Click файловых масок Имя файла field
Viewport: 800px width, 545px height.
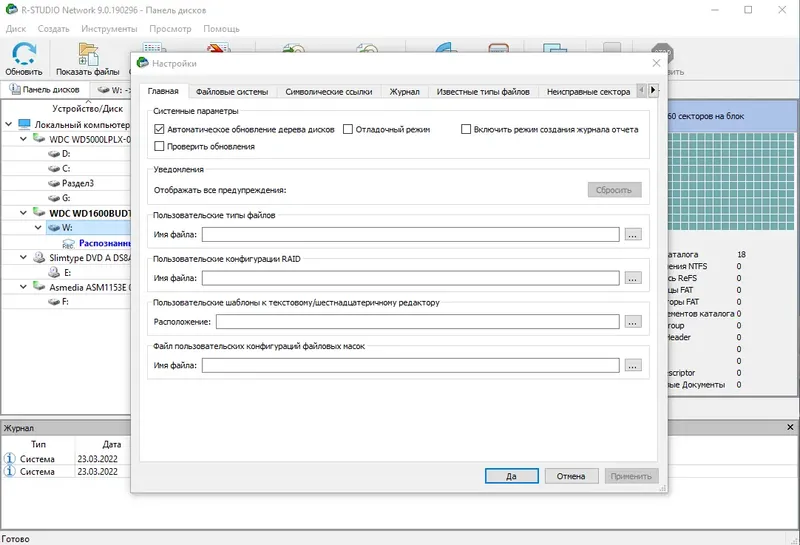pyautogui.click(x=411, y=365)
